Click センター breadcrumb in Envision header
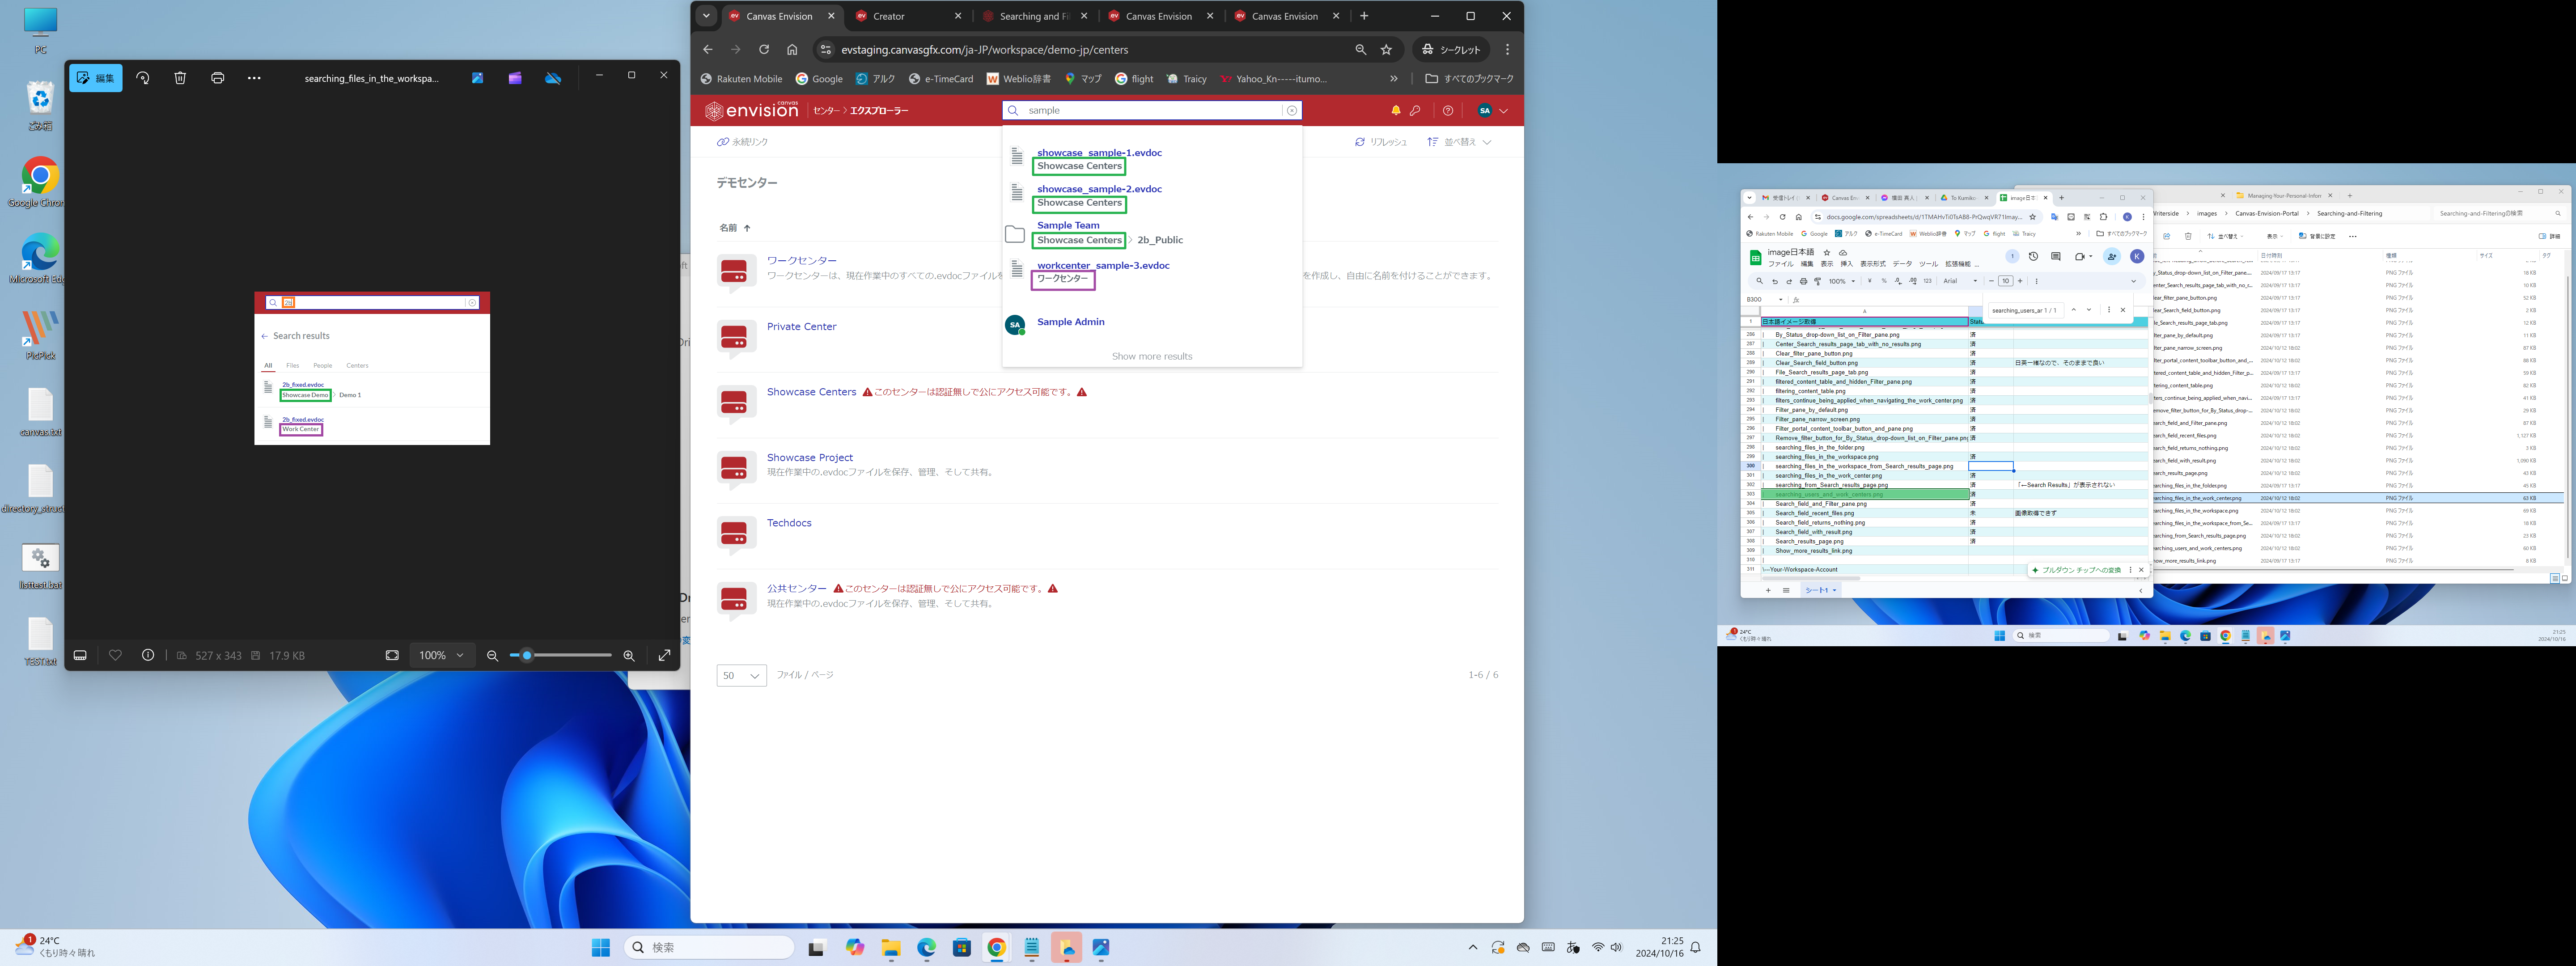 pyautogui.click(x=826, y=111)
